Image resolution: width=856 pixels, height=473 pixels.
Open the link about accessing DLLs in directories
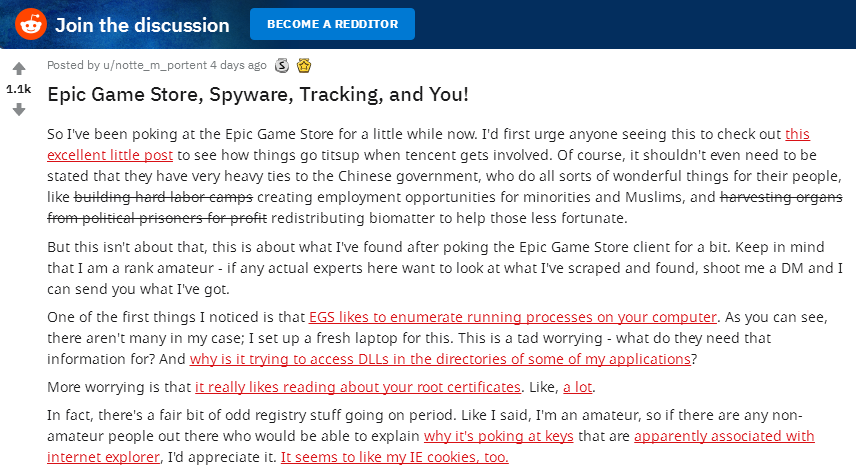point(440,359)
